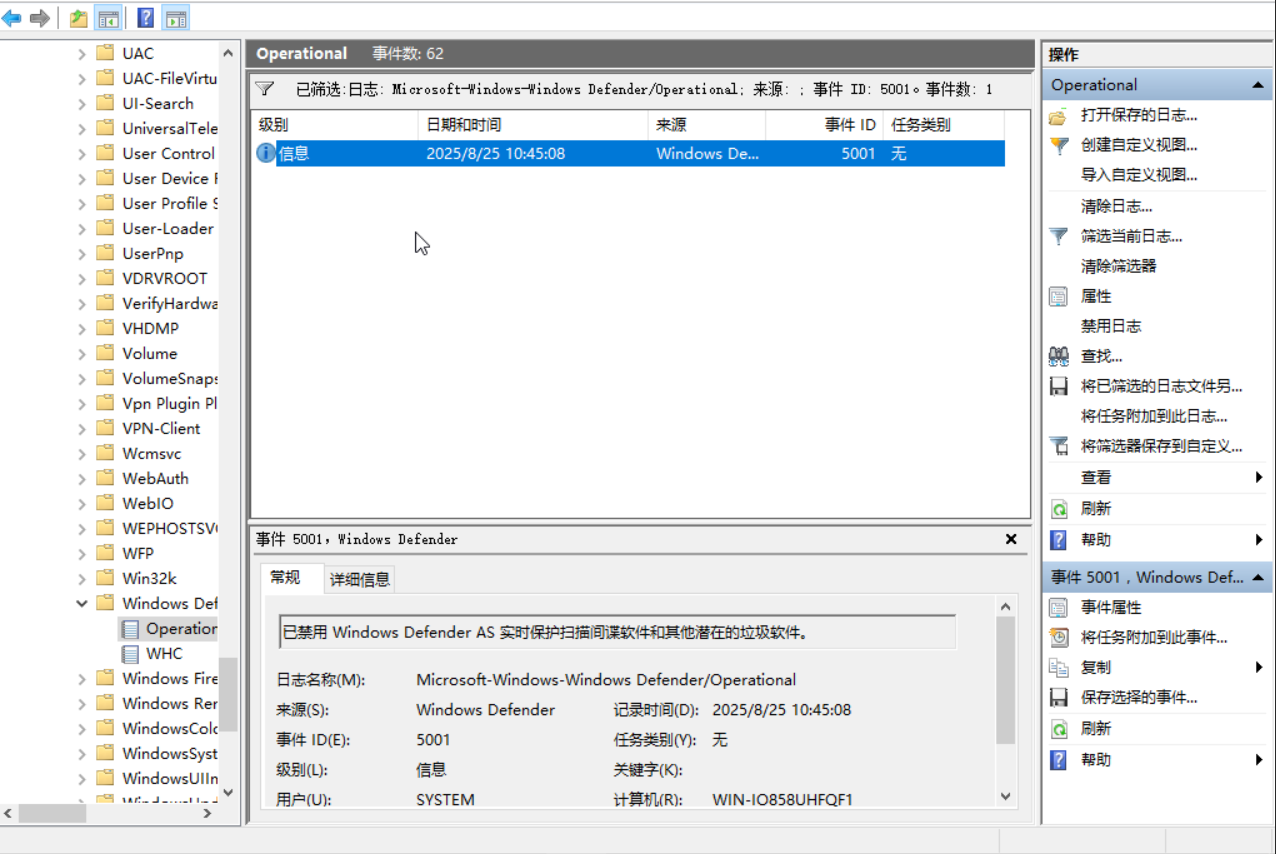This screenshot has width=1276, height=854.
Task: Open the 复制 submenu arrow
Action: [1259, 668]
